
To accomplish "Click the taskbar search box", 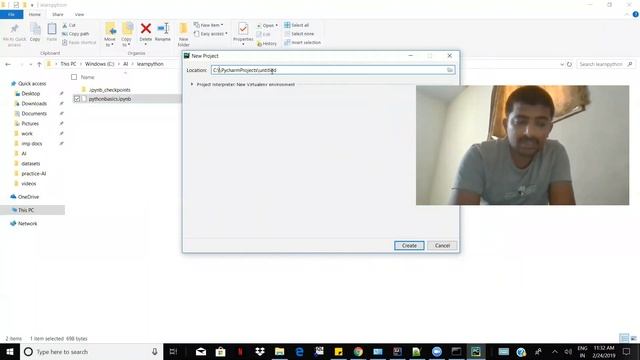I will tap(91, 351).
